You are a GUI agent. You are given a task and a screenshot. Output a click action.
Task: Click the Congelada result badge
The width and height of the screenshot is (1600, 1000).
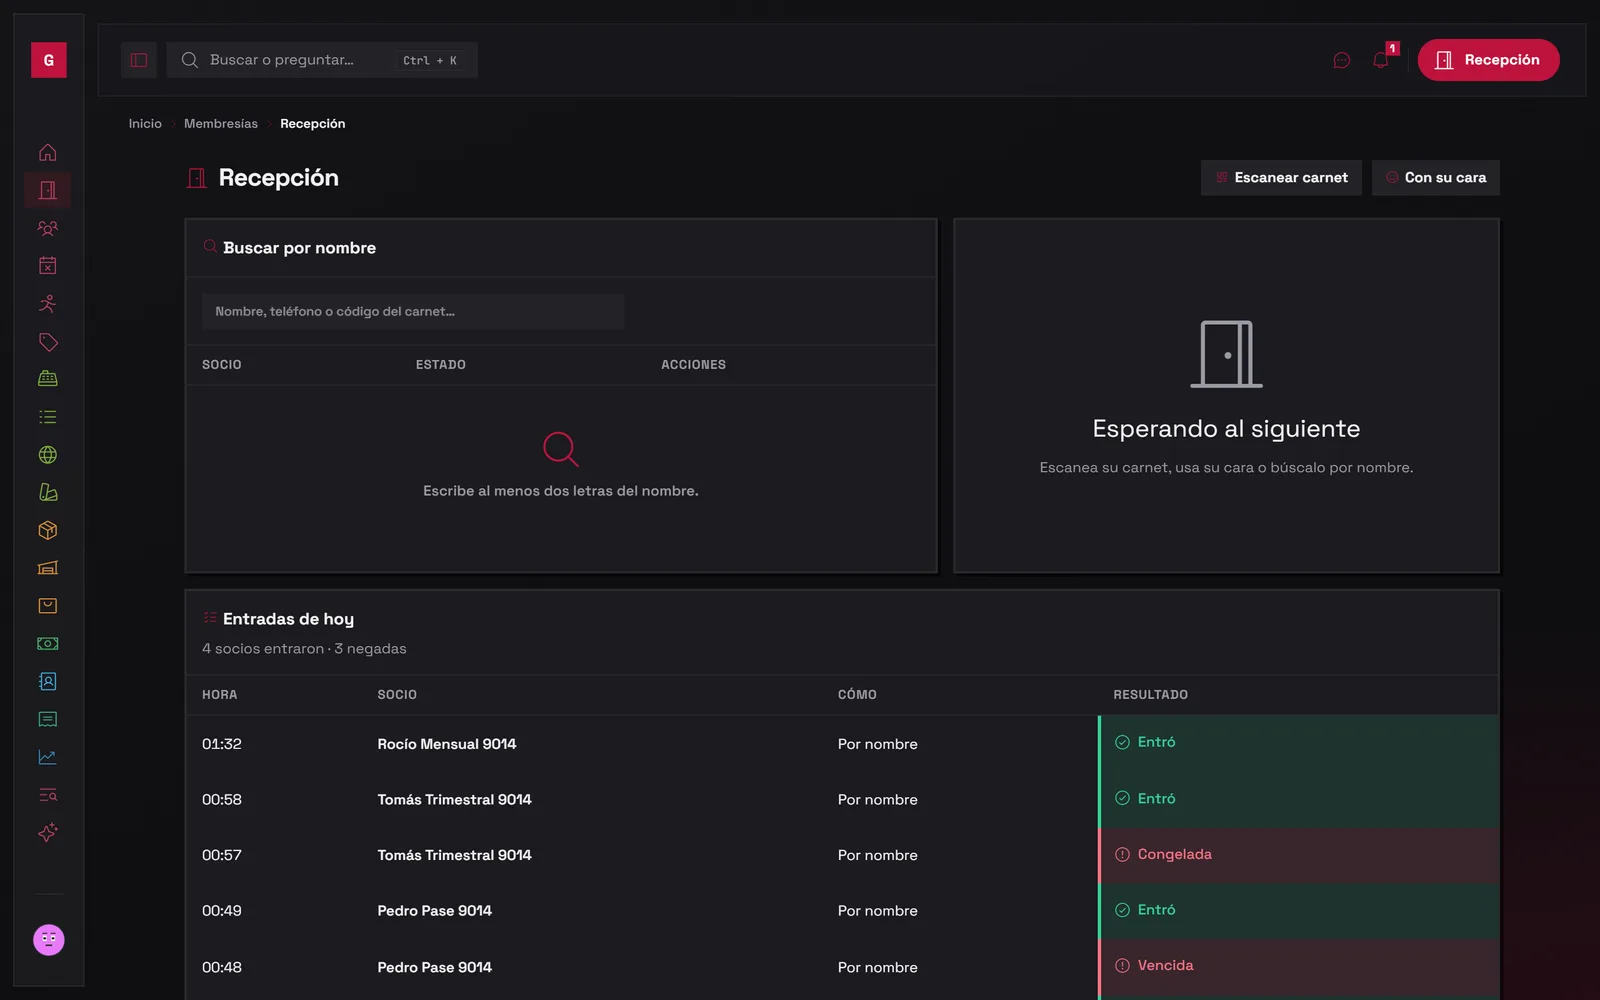[1163, 855]
